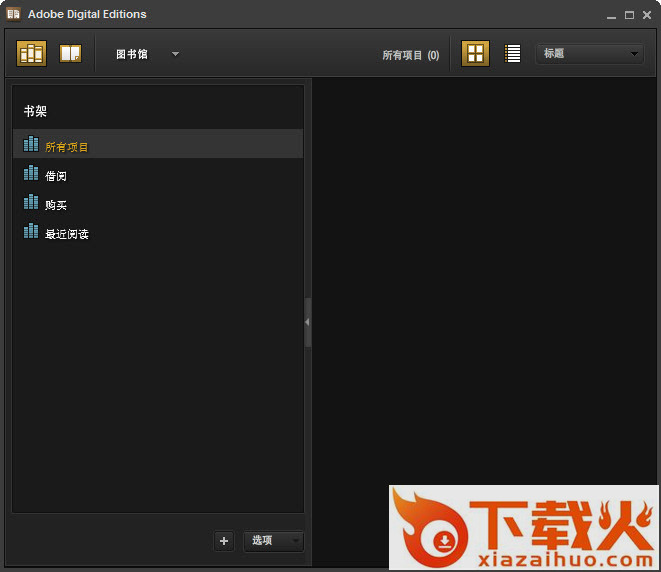The image size is (661, 572).
Task: Click the Adobe Digital Editions app icon
Action: (13, 14)
